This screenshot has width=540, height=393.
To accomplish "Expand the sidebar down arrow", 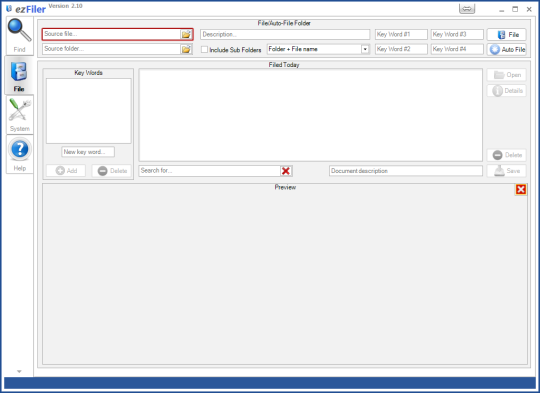I will pyautogui.click(x=19, y=371).
